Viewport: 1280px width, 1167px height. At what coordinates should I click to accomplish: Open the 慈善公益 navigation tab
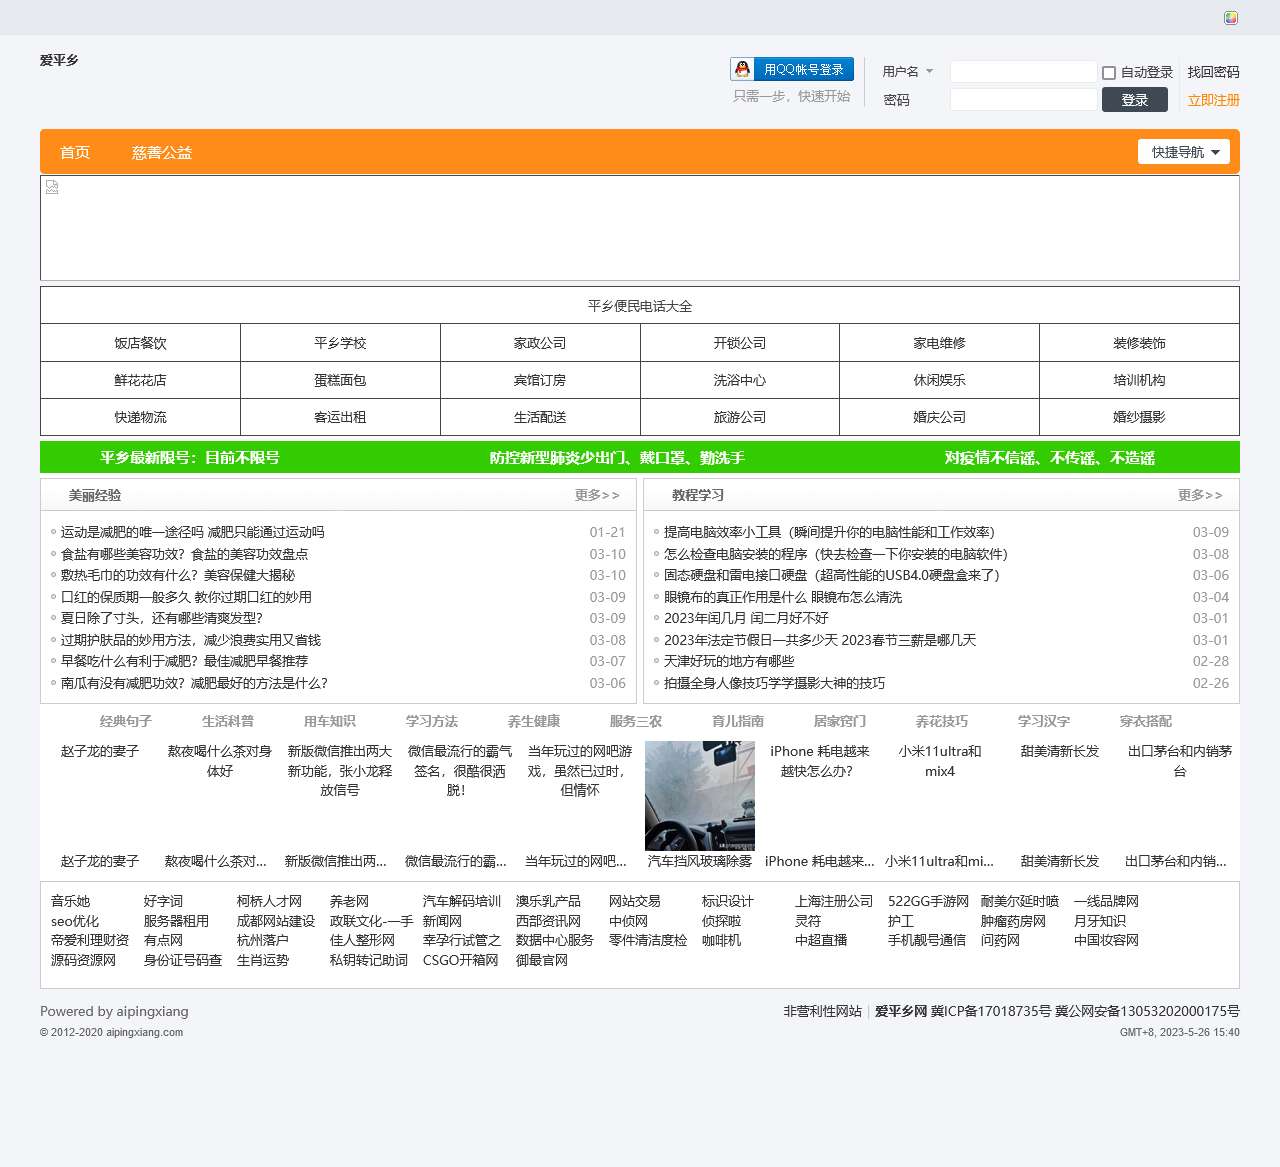click(162, 152)
